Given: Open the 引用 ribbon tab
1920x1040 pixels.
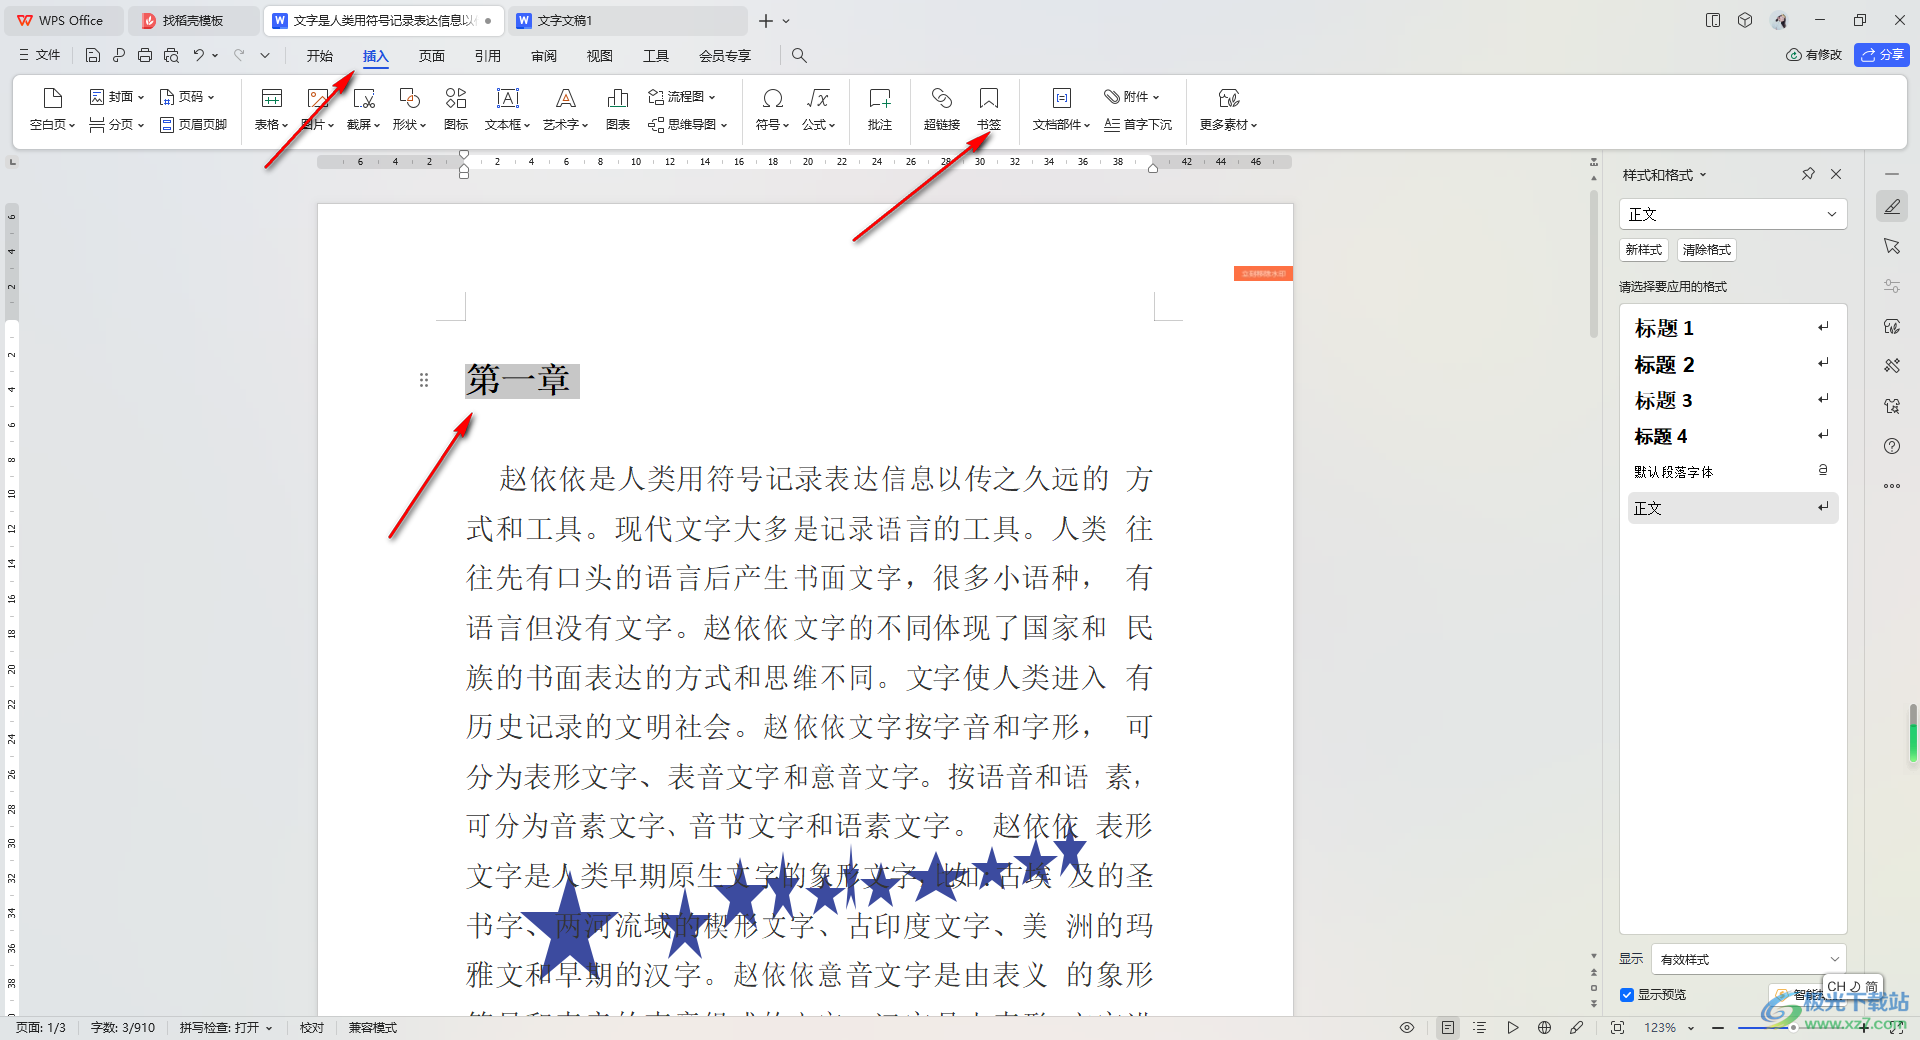Looking at the screenshot, I should [488, 56].
